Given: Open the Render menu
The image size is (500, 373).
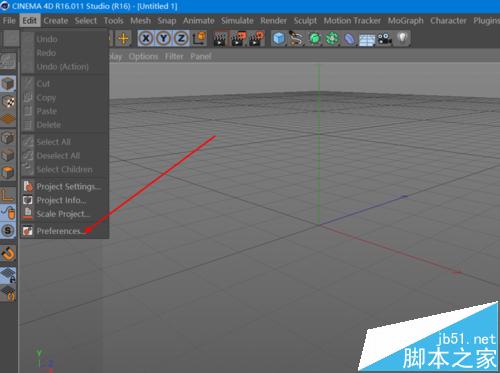Looking at the screenshot, I should pos(273,21).
